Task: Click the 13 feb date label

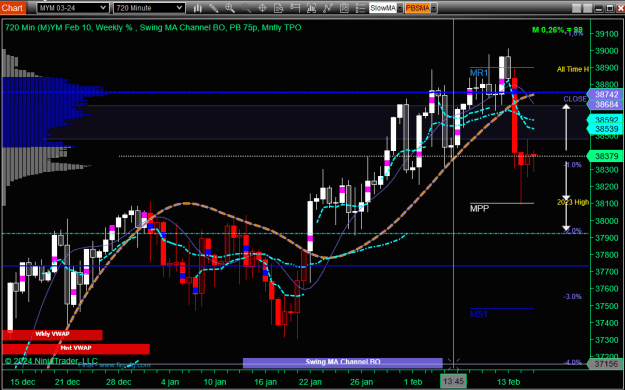Action: (x=509, y=382)
